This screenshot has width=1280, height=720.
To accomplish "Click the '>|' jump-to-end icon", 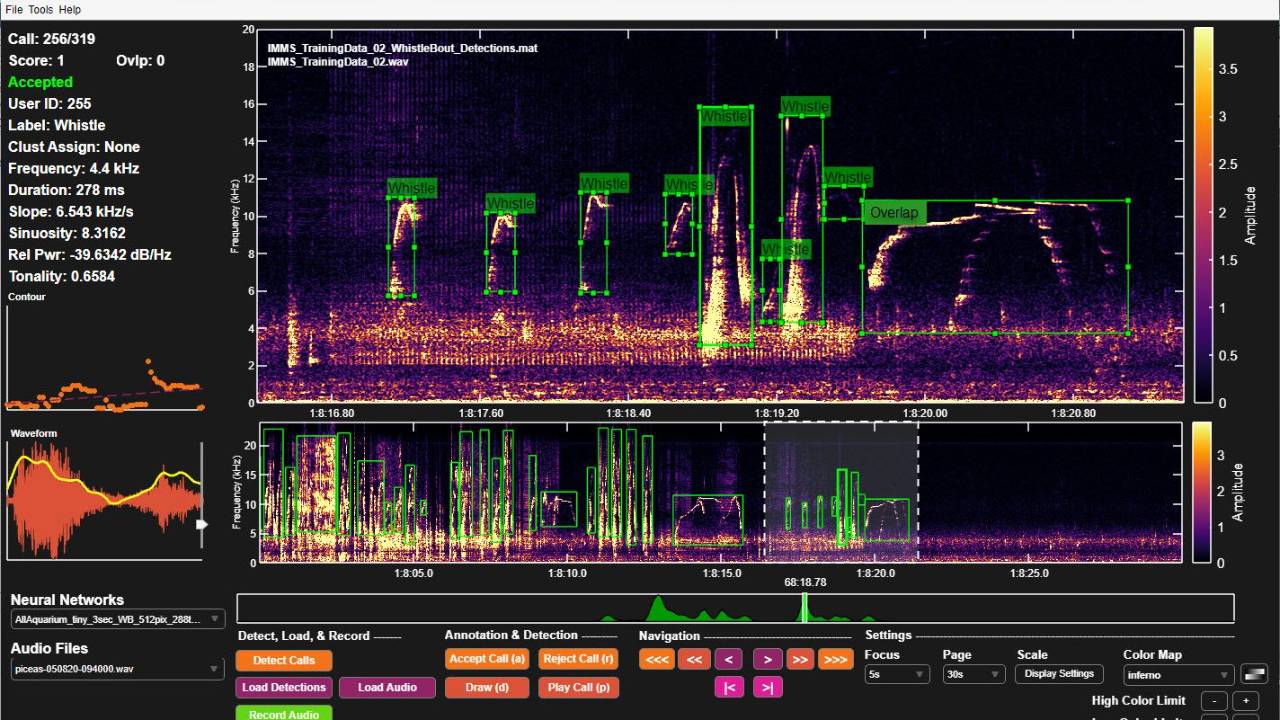I will 766,687.
